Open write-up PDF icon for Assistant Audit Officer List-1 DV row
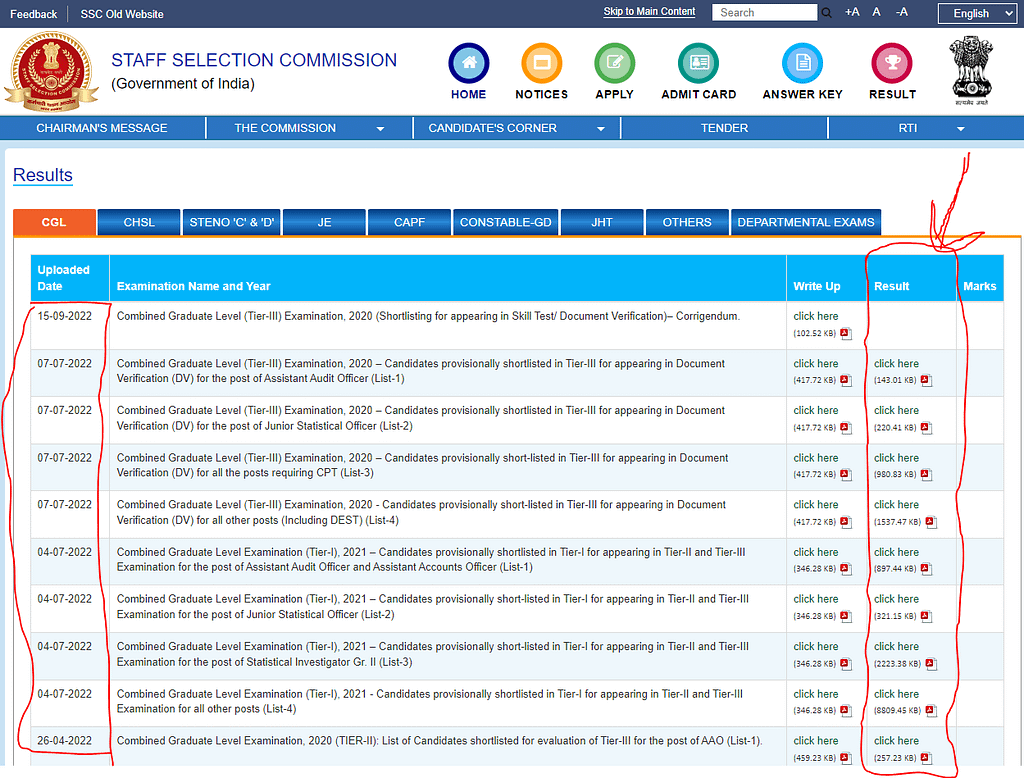Viewport: 1024px width, 778px height. point(846,380)
